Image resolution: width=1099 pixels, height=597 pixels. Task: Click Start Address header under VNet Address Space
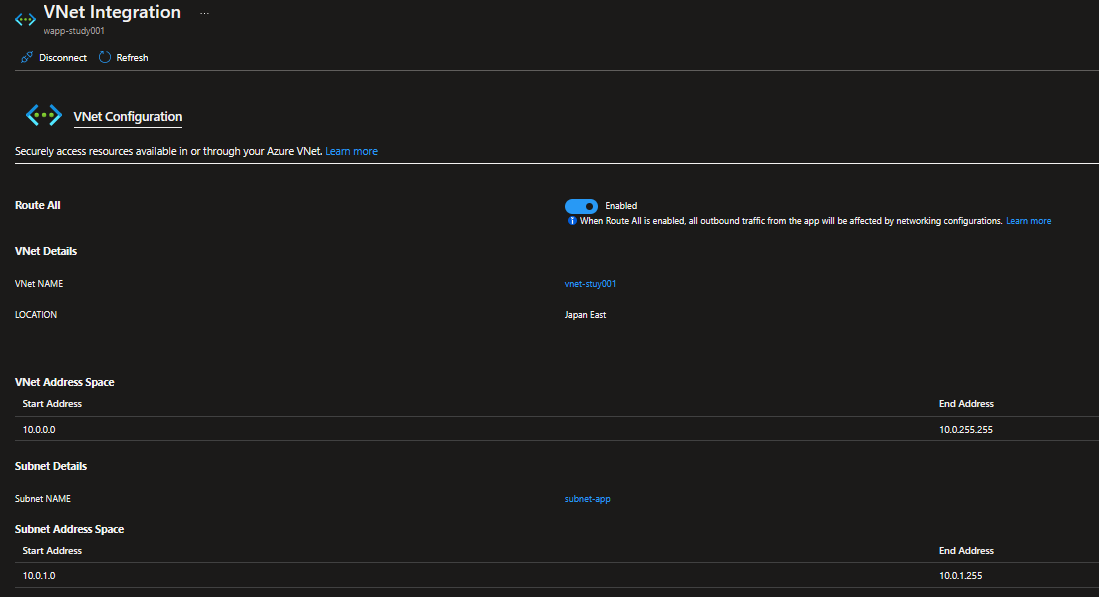tap(52, 404)
